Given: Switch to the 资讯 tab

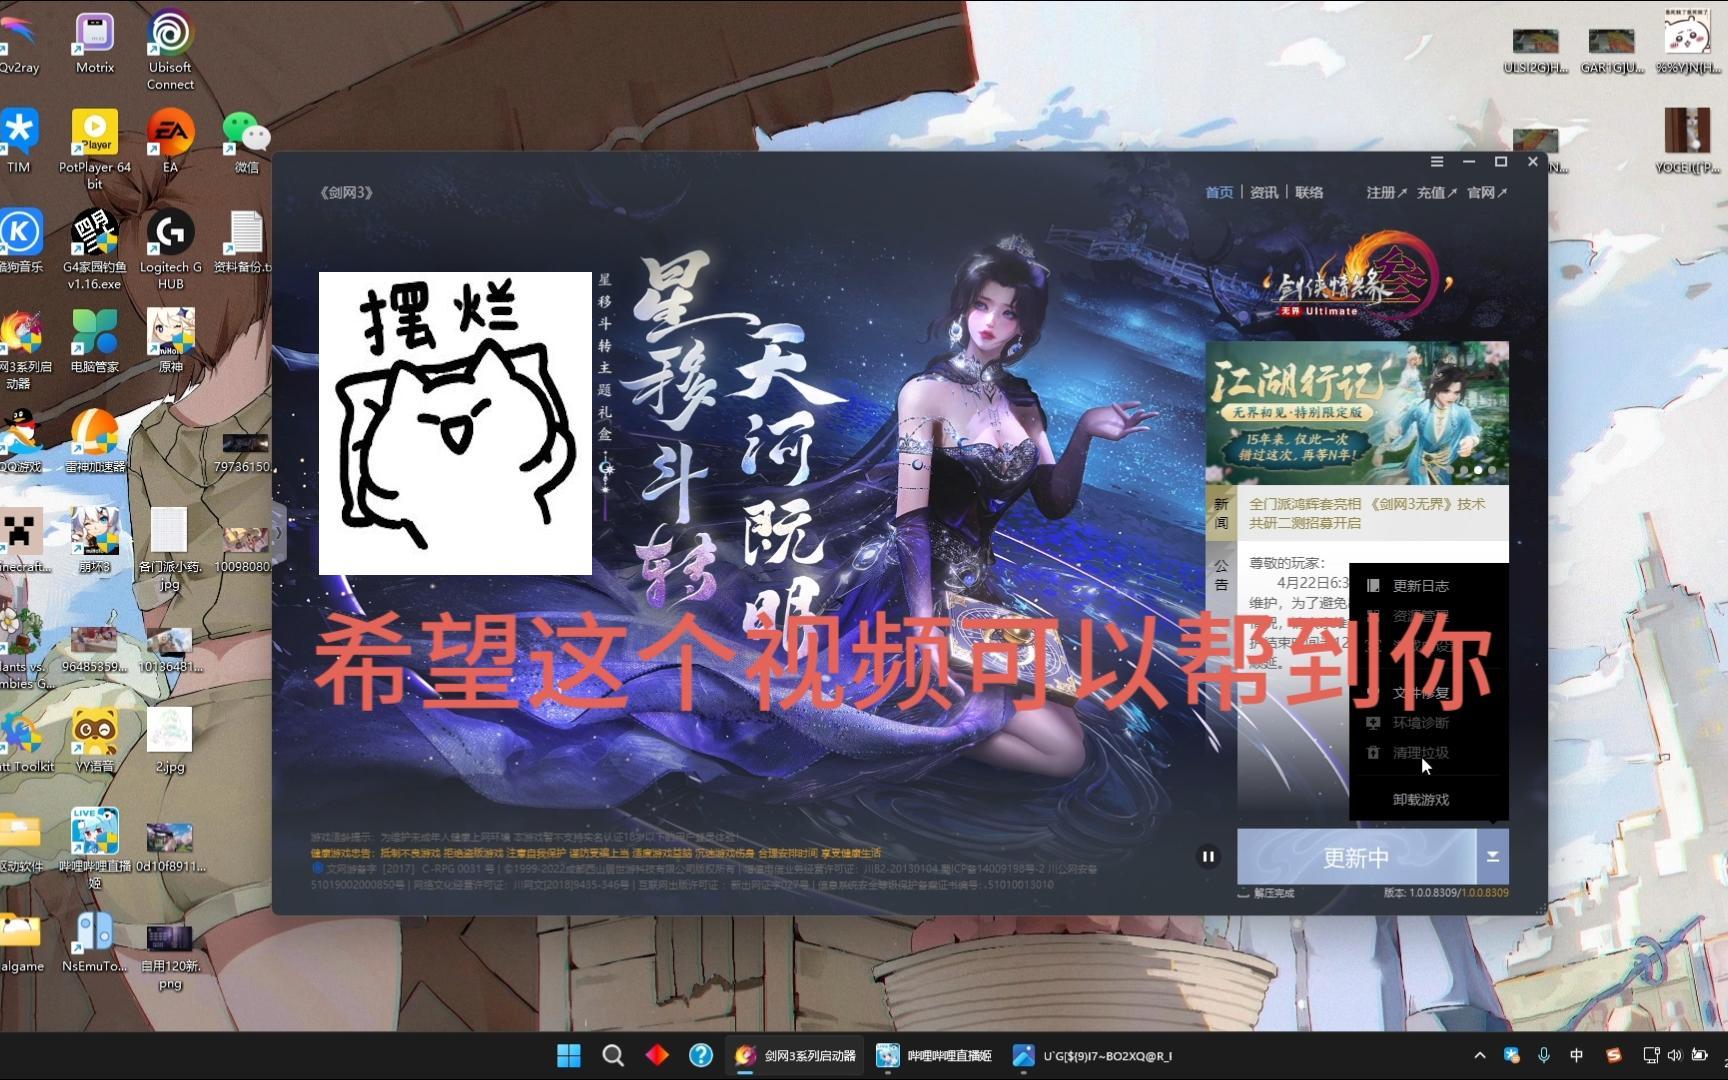Looking at the screenshot, I should pos(1264,192).
